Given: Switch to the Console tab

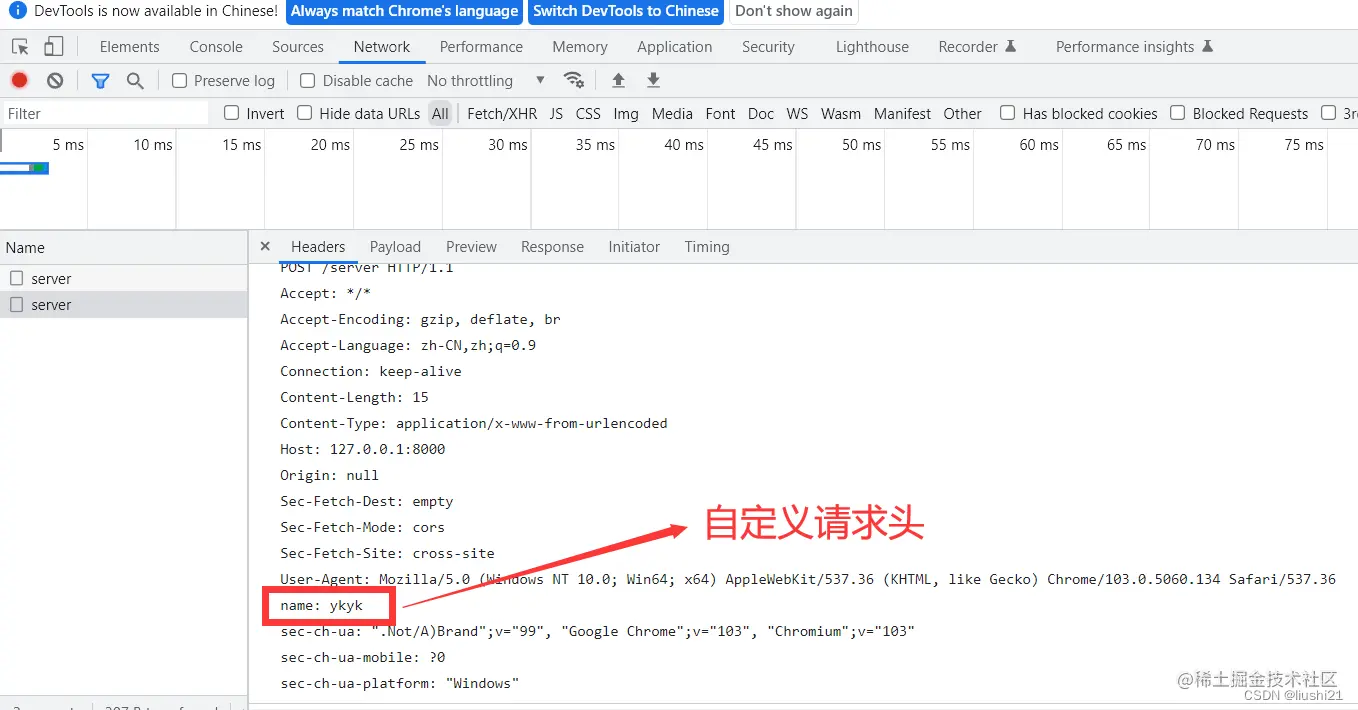Looking at the screenshot, I should [216, 47].
